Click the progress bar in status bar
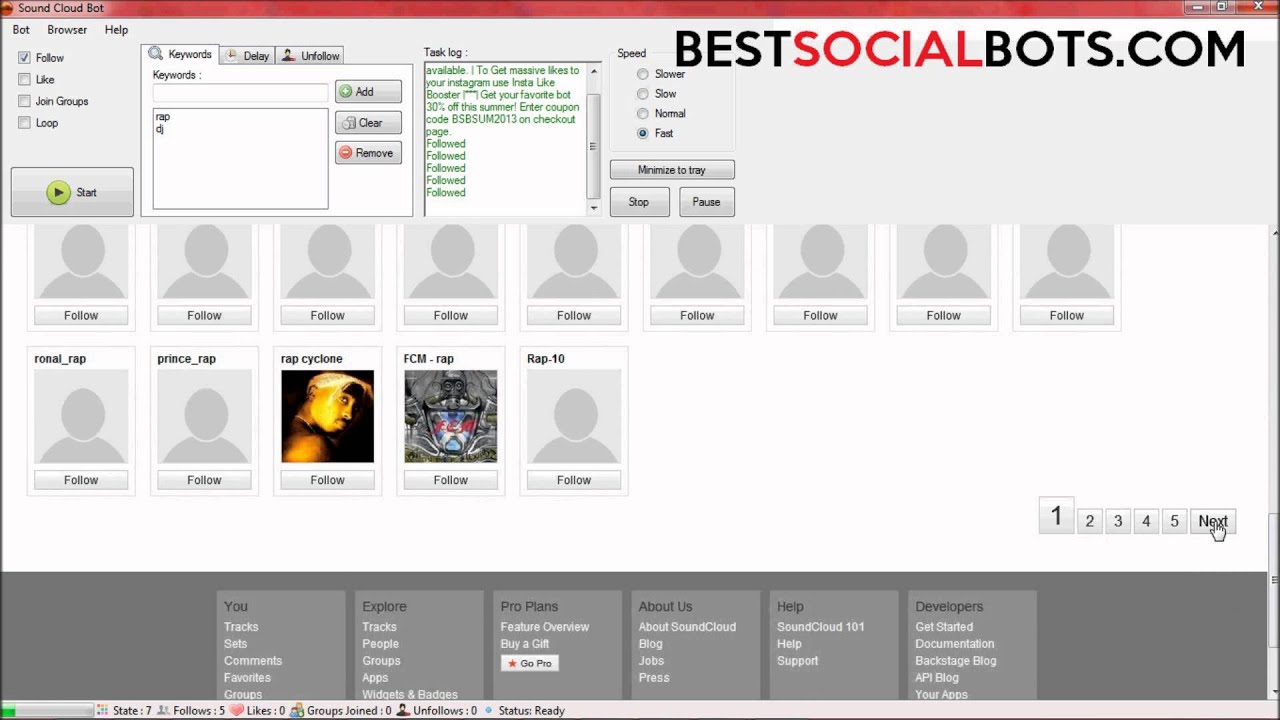The height and width of the screenshot is (720, 1280). tap(47, 711)
